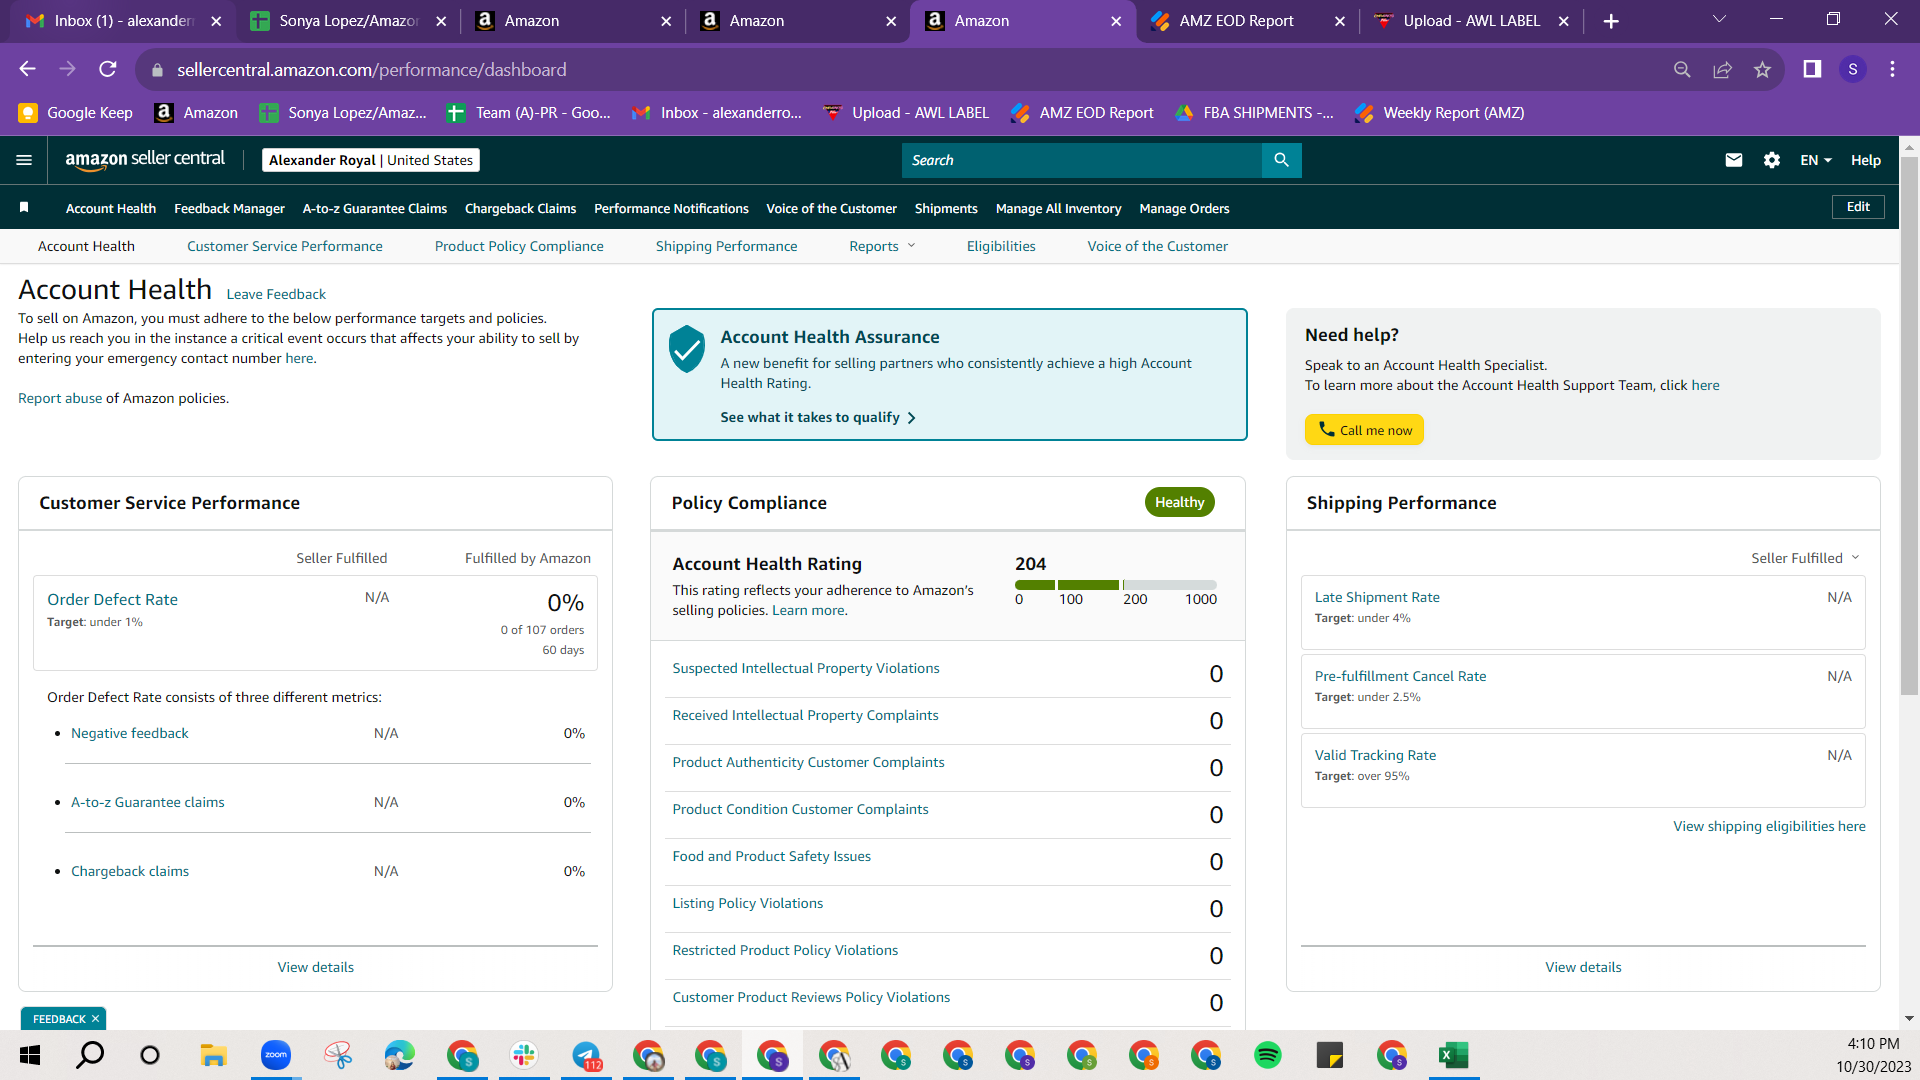This screenshot has width=1920, height=1080.
Task: Open File Explorer from the taskbar
Action: coord(213,1055)
